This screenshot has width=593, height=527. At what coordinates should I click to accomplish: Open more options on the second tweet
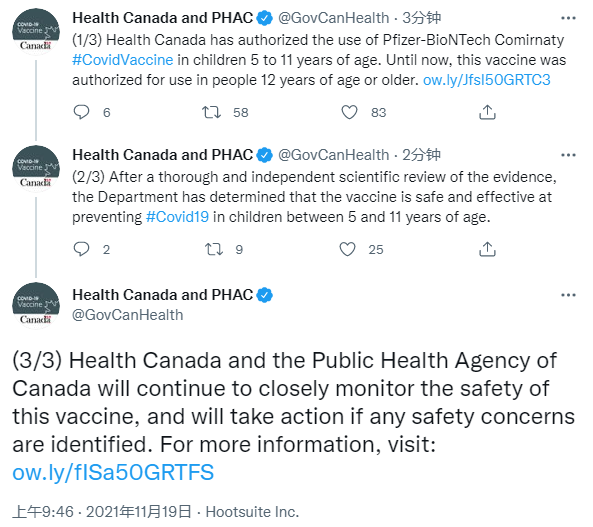coord(568,155)
